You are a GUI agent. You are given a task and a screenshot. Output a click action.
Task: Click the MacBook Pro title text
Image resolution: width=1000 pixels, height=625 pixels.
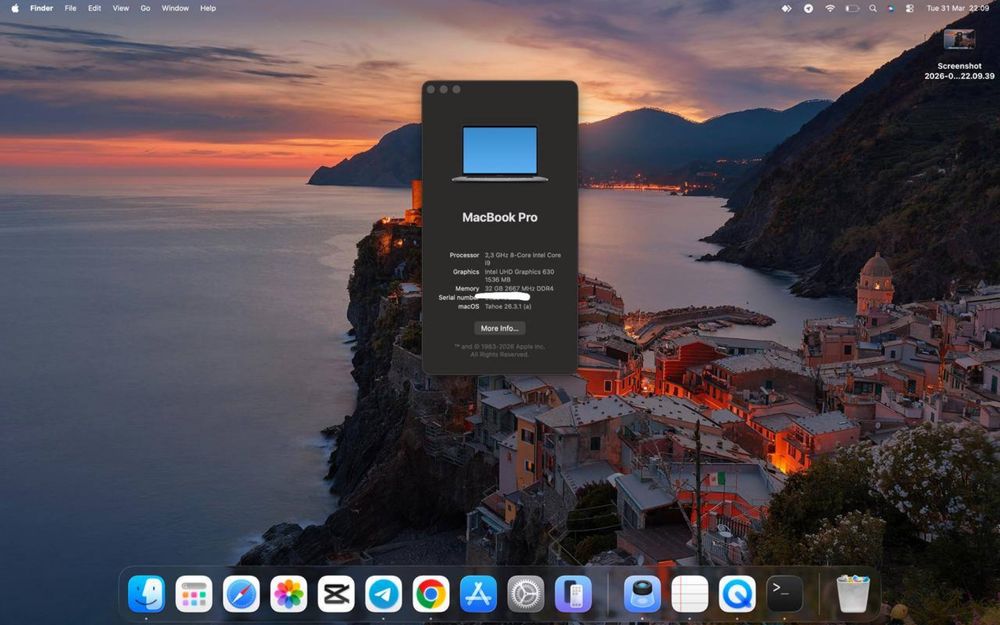point(499,217)
